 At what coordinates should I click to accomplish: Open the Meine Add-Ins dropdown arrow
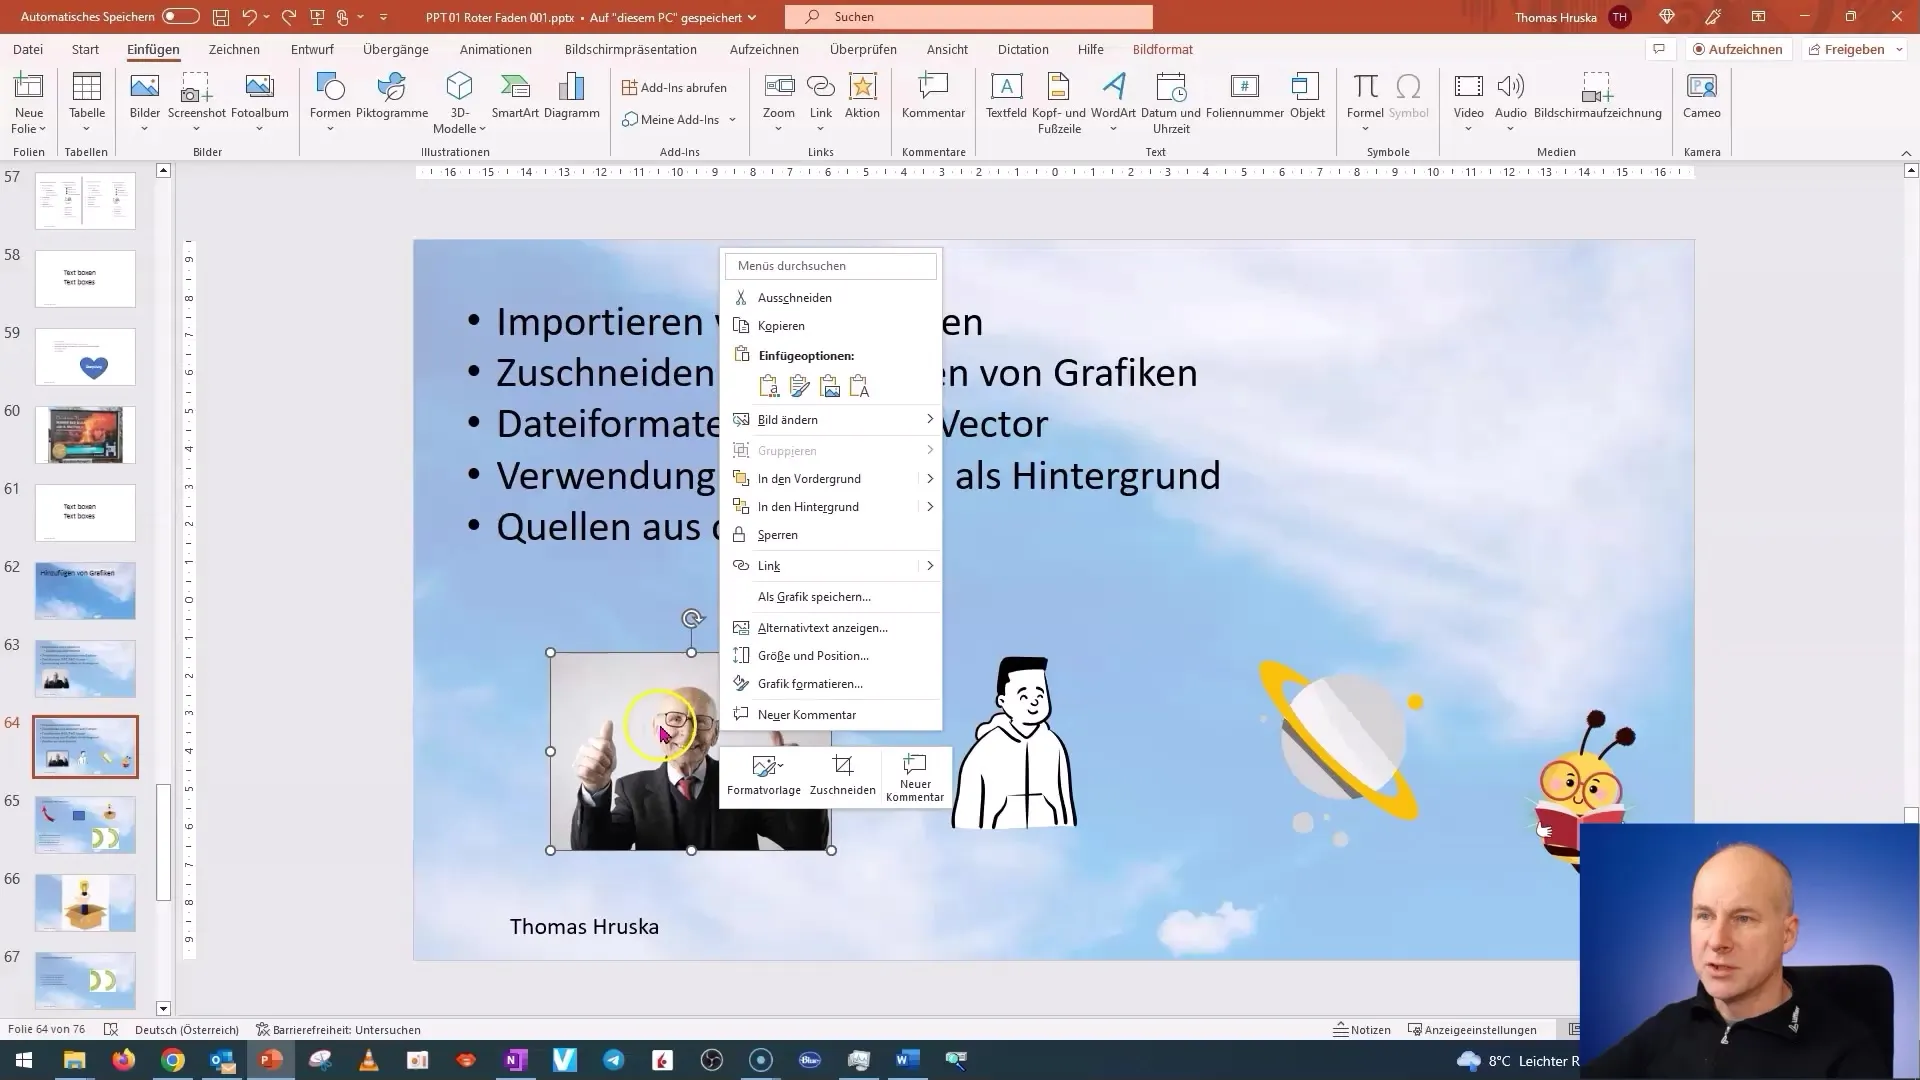(732, 119)
